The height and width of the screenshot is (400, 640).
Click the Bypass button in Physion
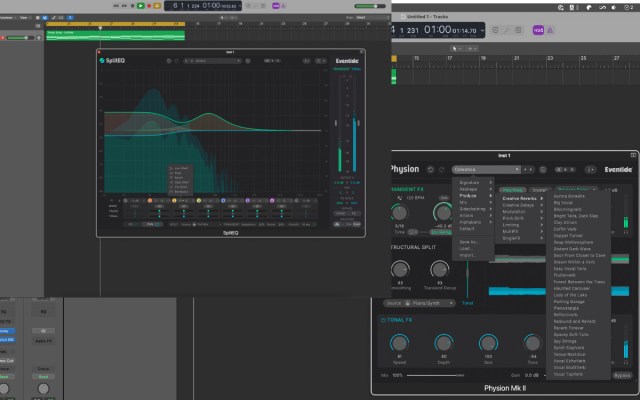pos(622,375)
